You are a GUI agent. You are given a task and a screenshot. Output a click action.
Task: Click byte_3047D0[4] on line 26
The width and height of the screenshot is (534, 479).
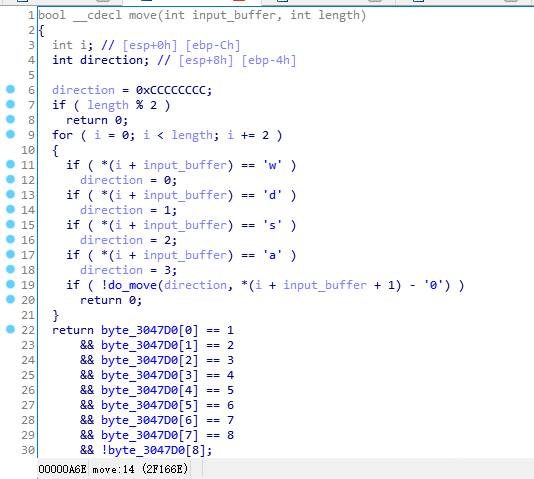click(x=150, y=390)
